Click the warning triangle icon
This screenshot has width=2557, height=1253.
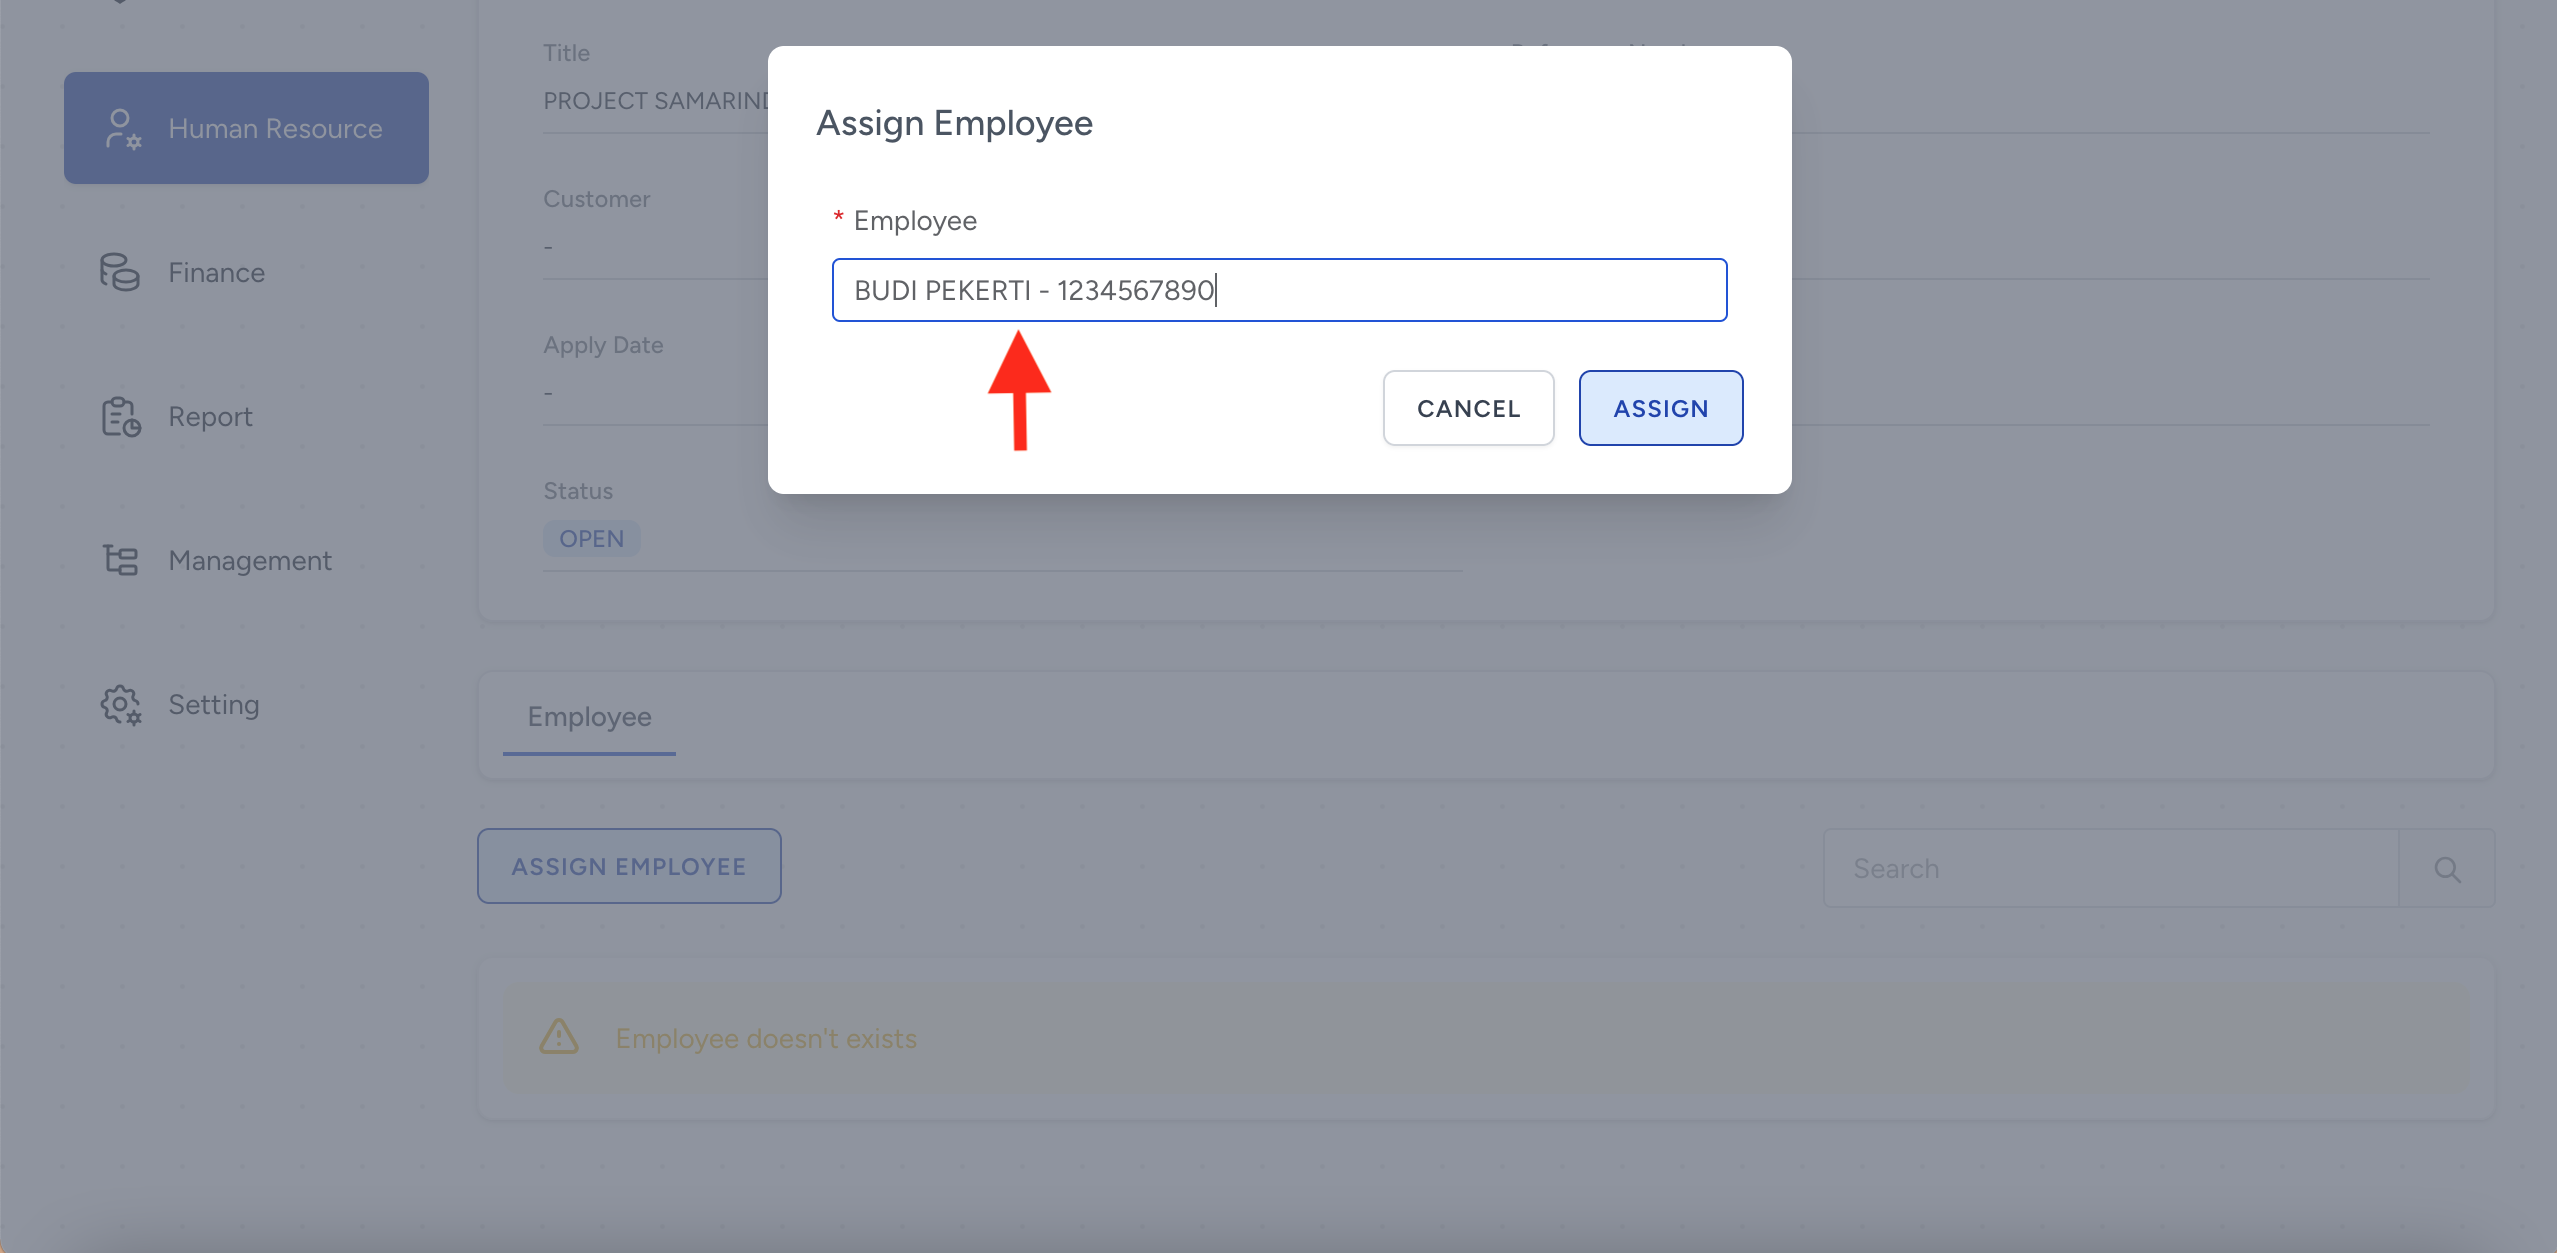pyautogui.click(x=559, y=1038)
